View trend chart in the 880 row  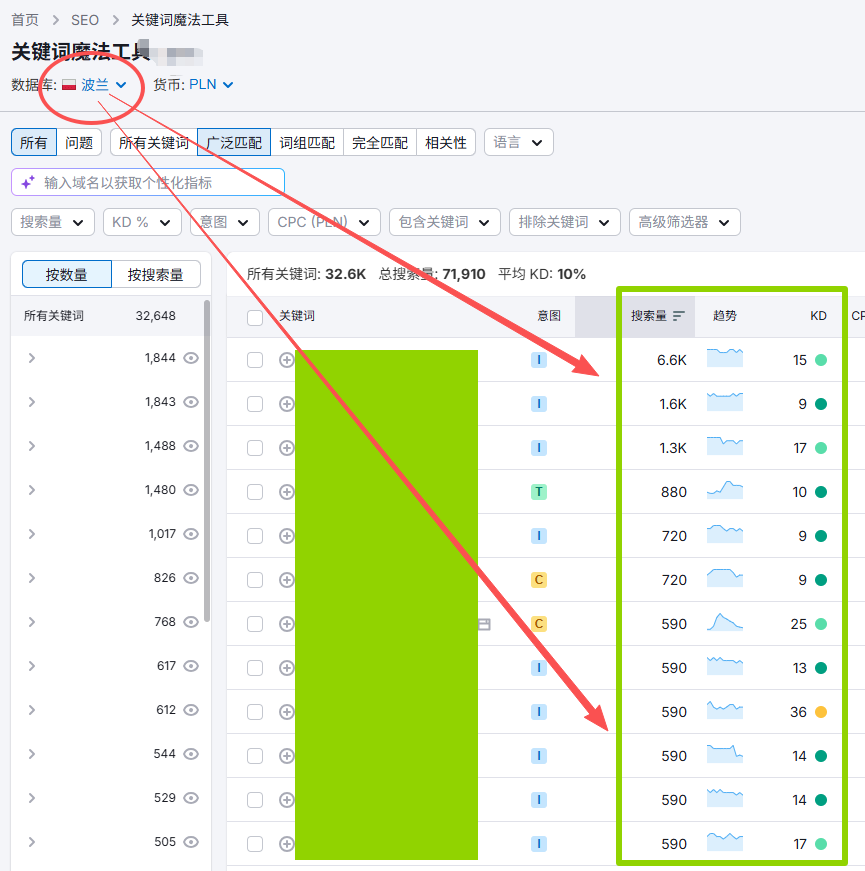pyautogui.click(x=724, y=489)
